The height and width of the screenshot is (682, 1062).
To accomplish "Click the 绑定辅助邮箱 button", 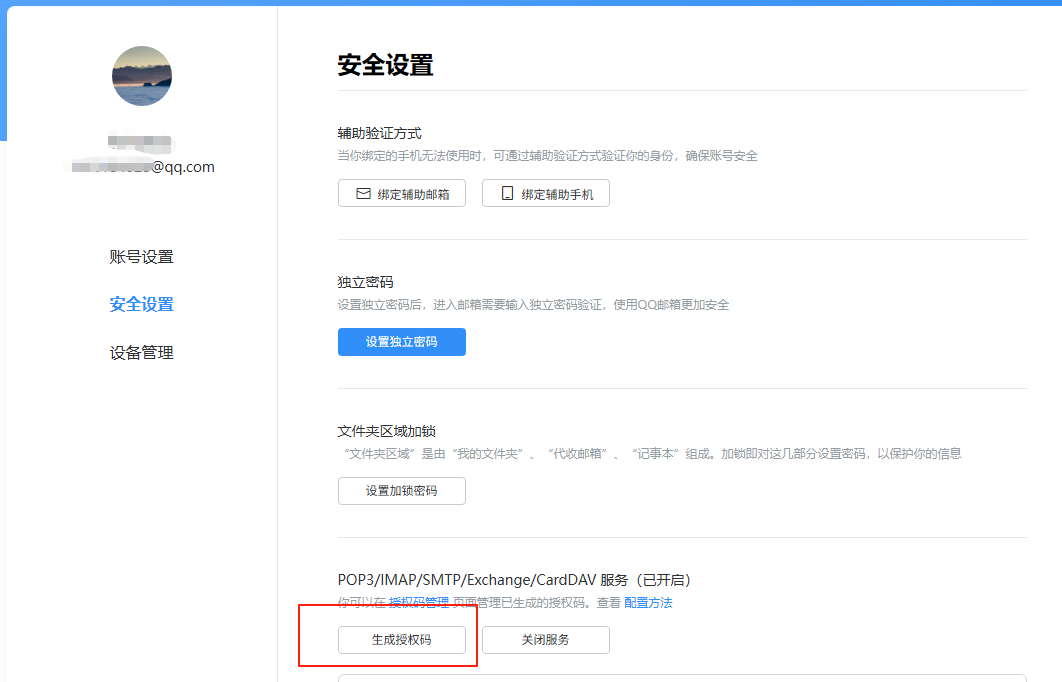I will coord(402,193).
